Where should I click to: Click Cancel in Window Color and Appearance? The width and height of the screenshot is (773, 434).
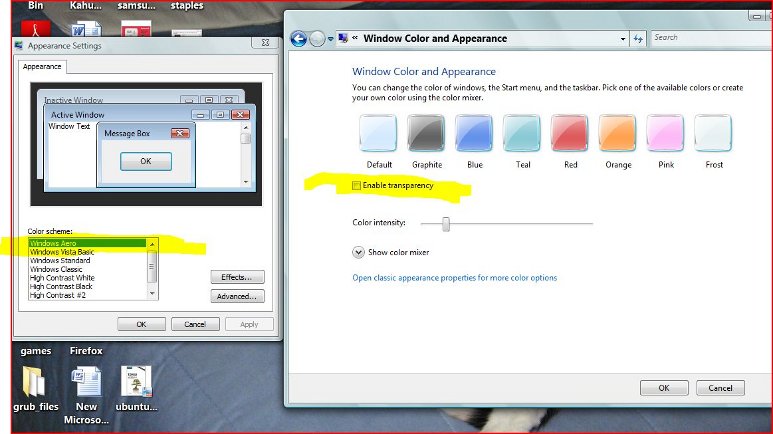click(x=720, y=388)
